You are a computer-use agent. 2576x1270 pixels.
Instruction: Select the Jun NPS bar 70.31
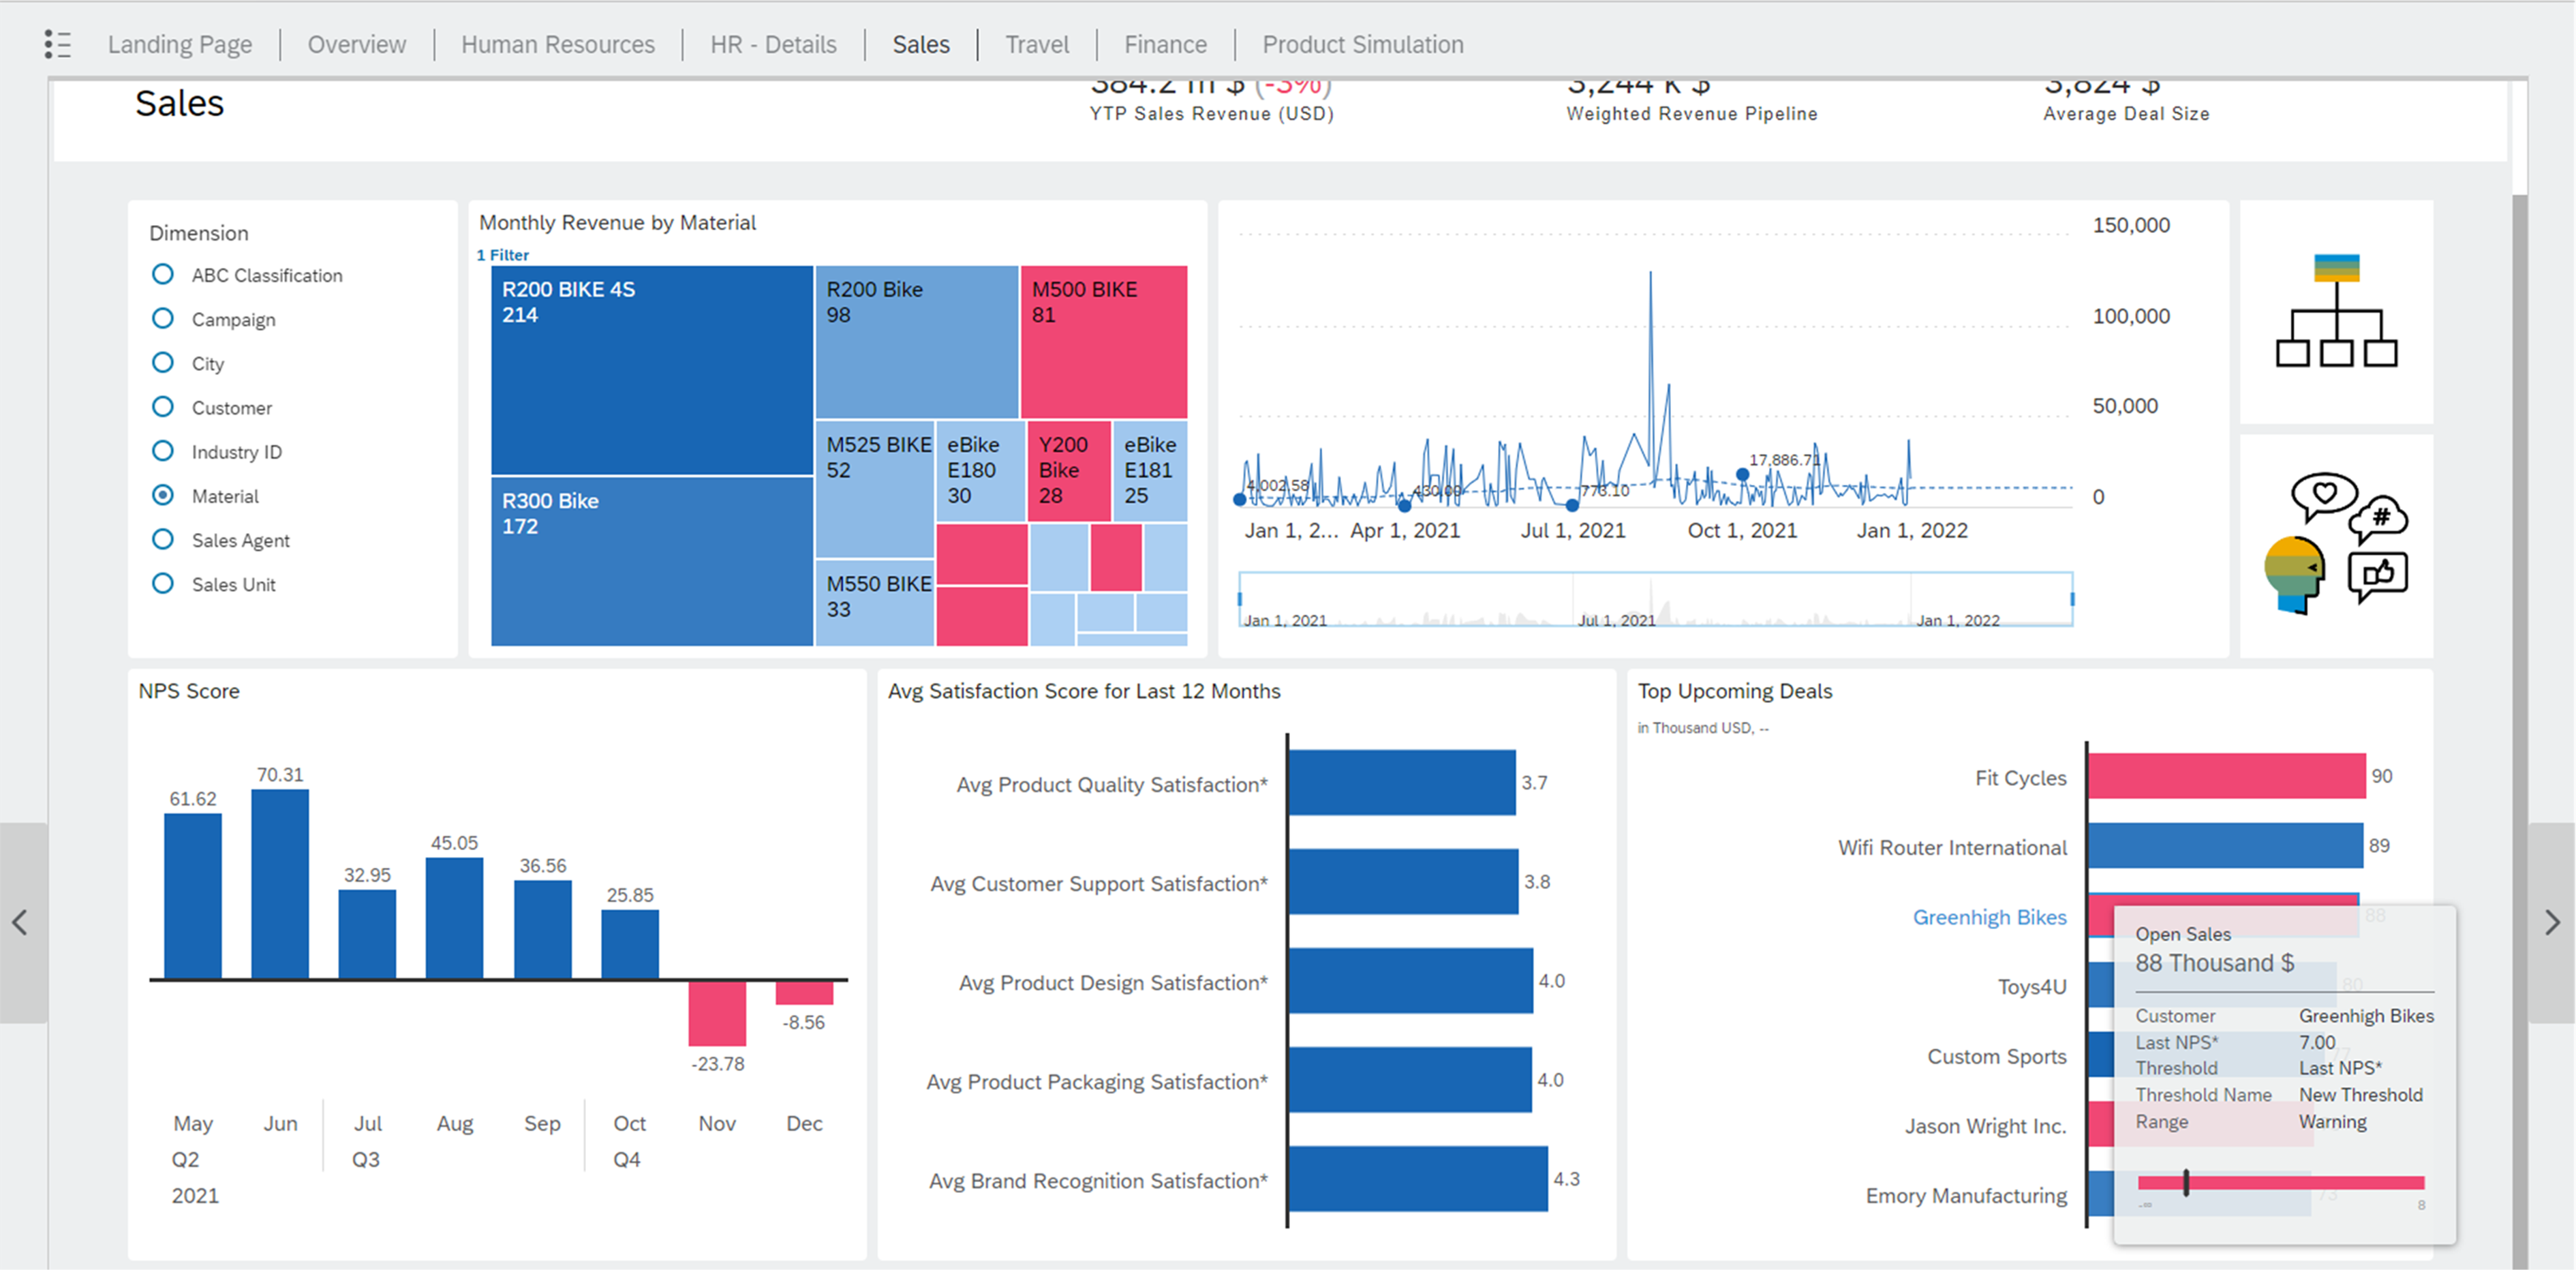click(x=280, y=884)
